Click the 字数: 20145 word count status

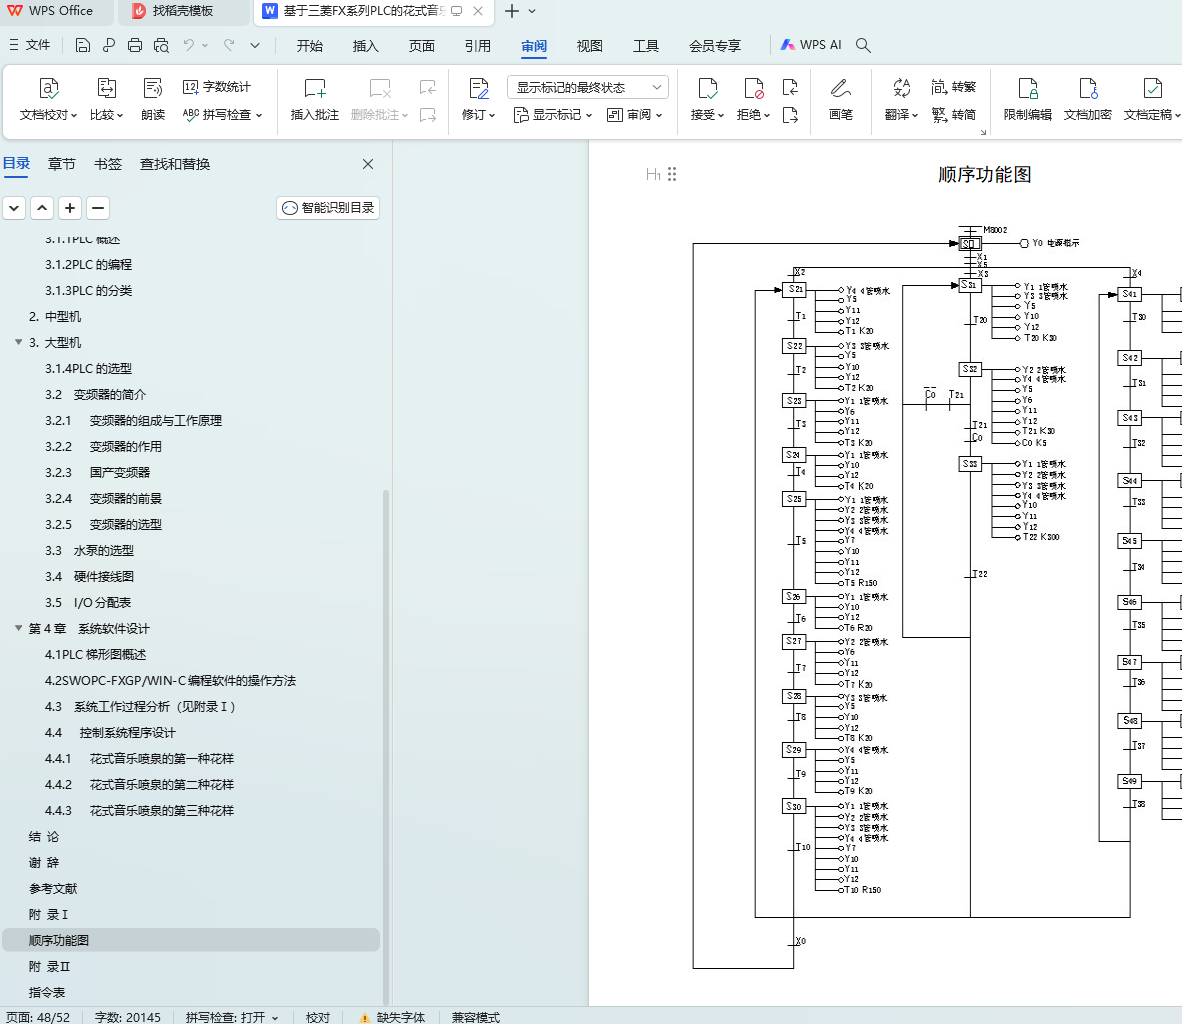127,1017
